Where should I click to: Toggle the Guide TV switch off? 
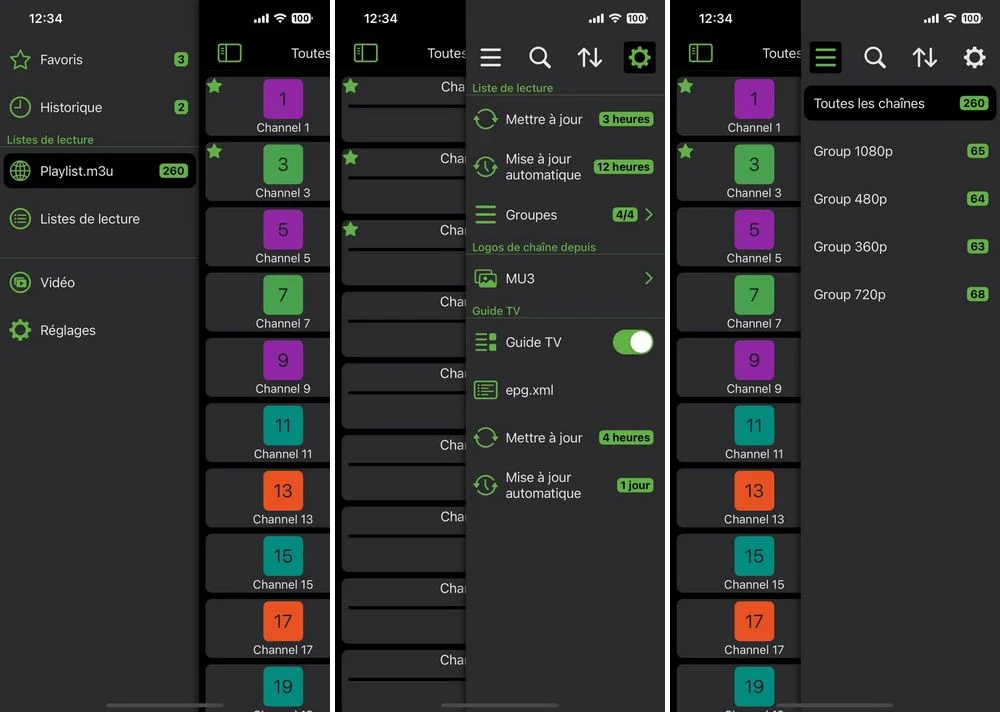[x=633, y=342]
